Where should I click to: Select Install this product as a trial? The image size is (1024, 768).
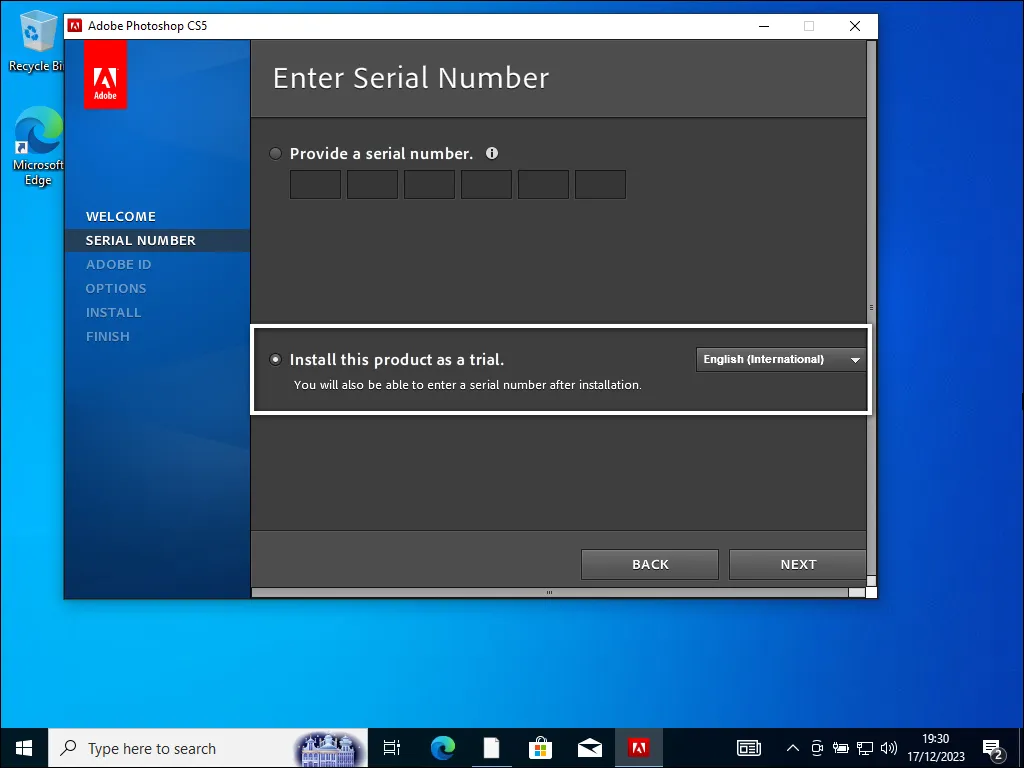[275, 359]
